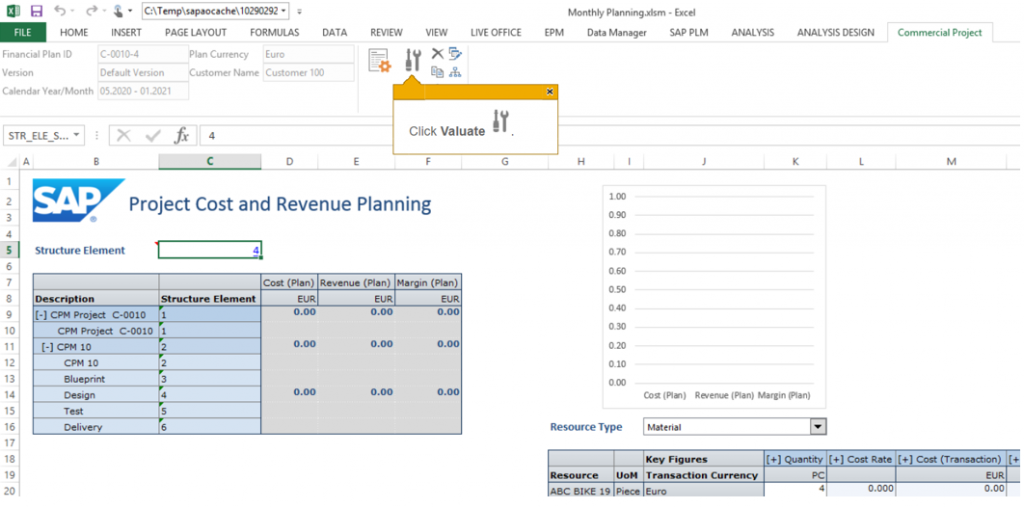Switch to the INSERT ribbon tab
The image size is (1024, 508).
[126, 32]
